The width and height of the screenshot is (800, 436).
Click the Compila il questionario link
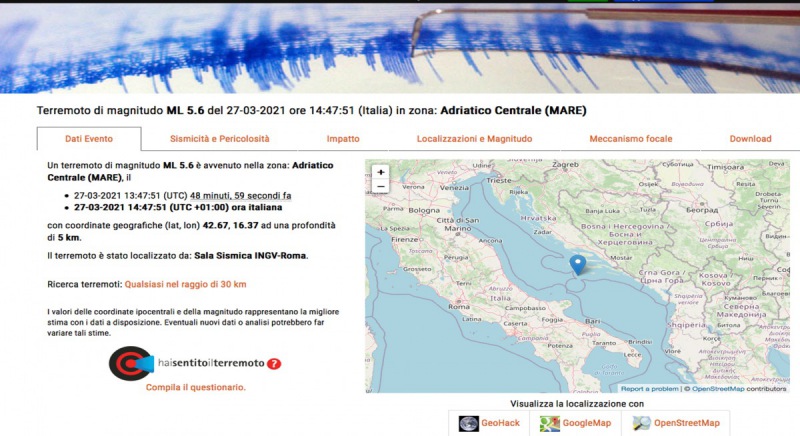[196, 387]
